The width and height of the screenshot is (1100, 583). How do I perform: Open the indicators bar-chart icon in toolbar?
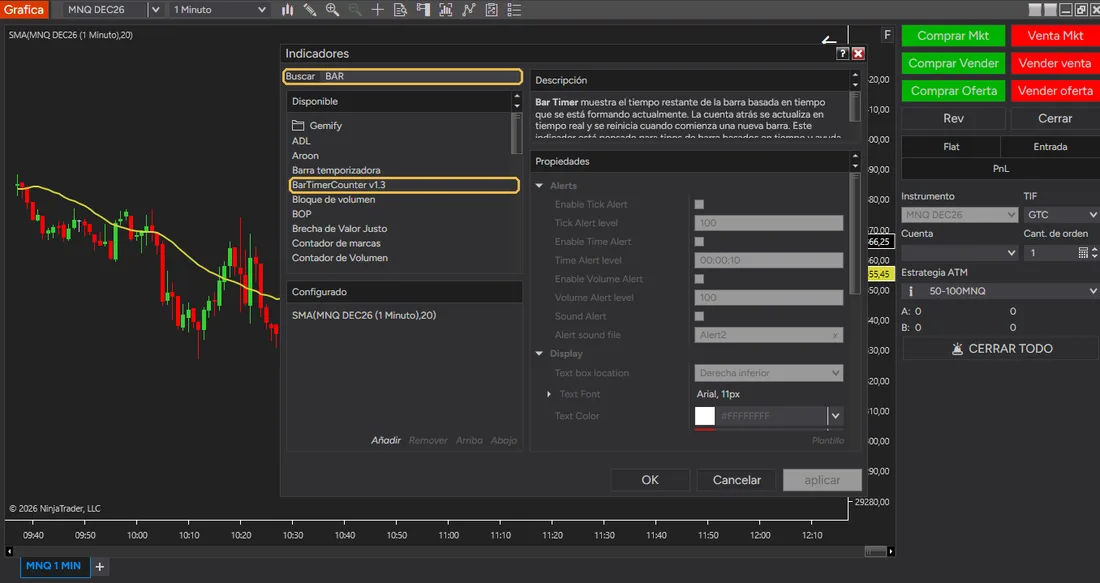point(445,10)
